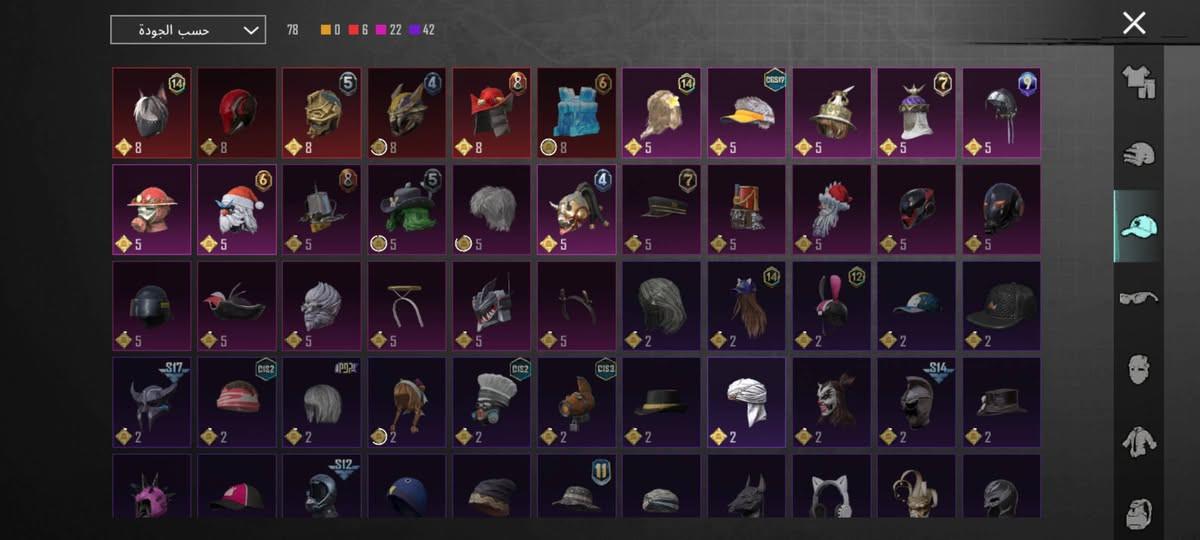Expand the حسب الجودة sort dropdown
Screen dimensions: 1200x540
(x=188, y=30)
